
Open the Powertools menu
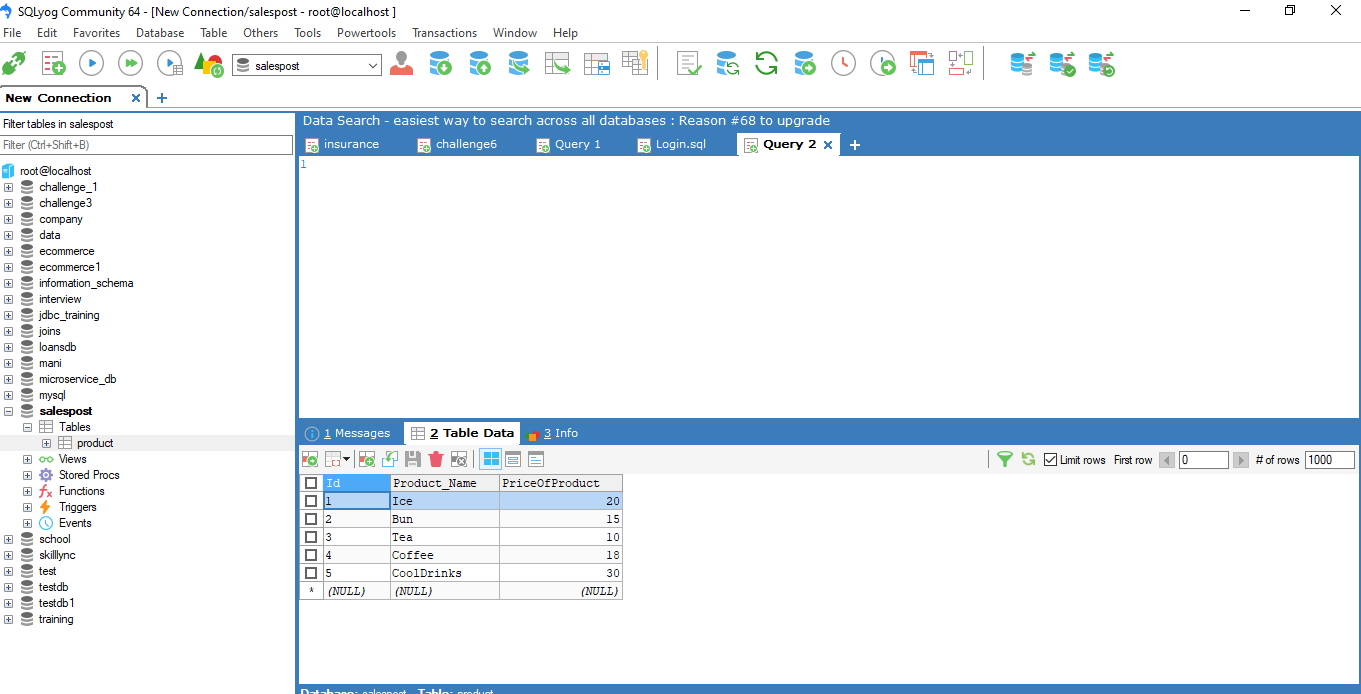coord(366,32)
